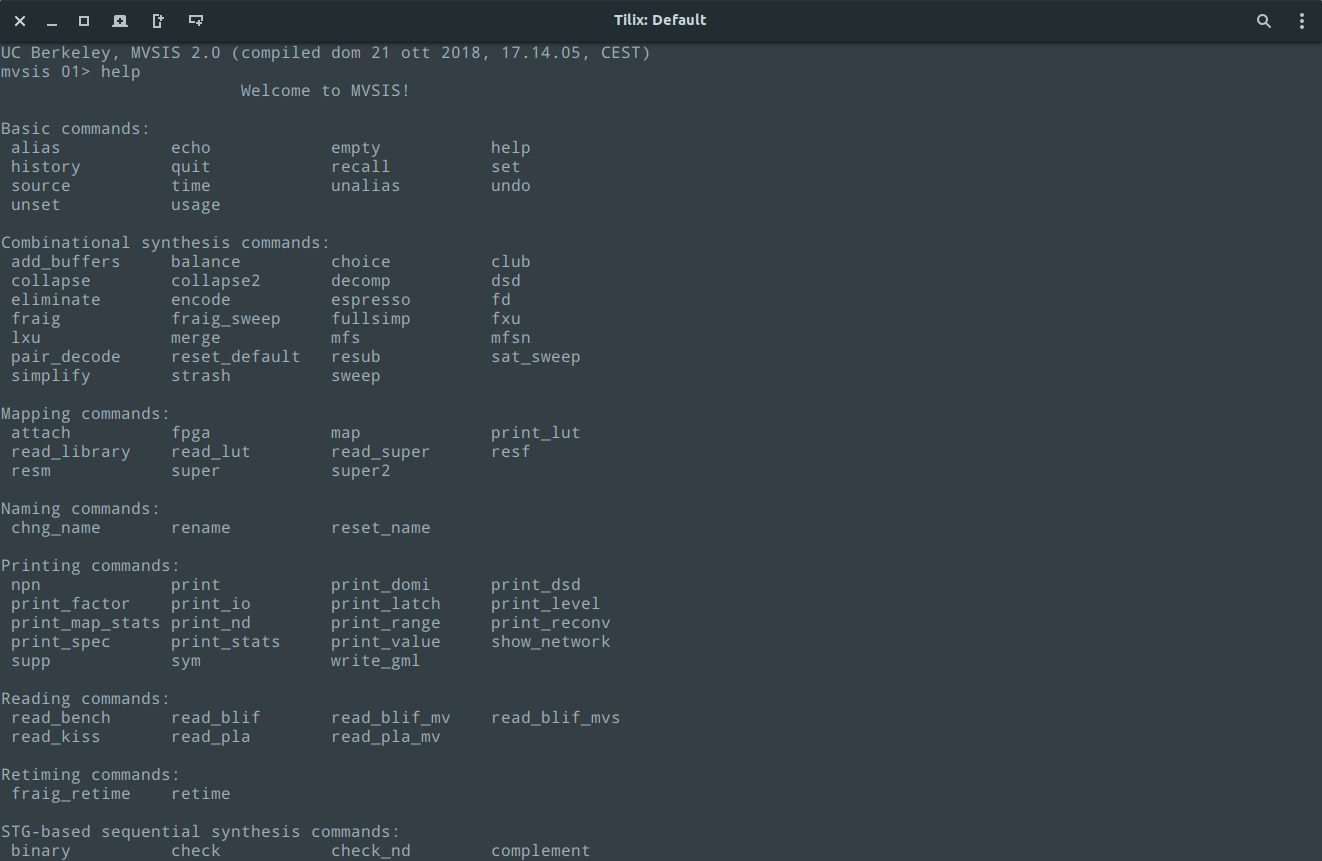This screenshot has height=861, width=1322.
Task: Click the 'read_pla_mv' command text
Action: pos(386,737)
